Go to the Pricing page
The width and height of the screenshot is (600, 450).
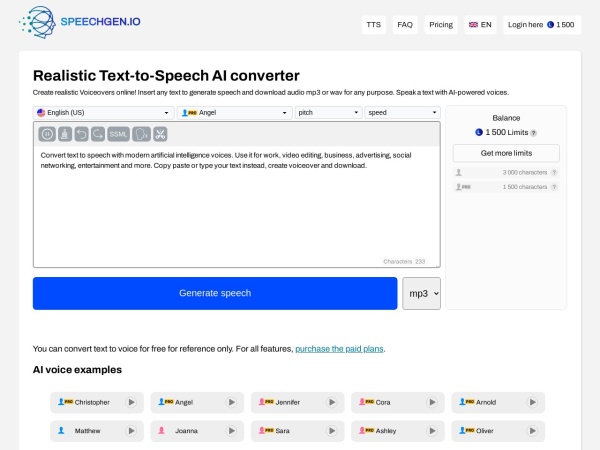[x=441, y=24]
